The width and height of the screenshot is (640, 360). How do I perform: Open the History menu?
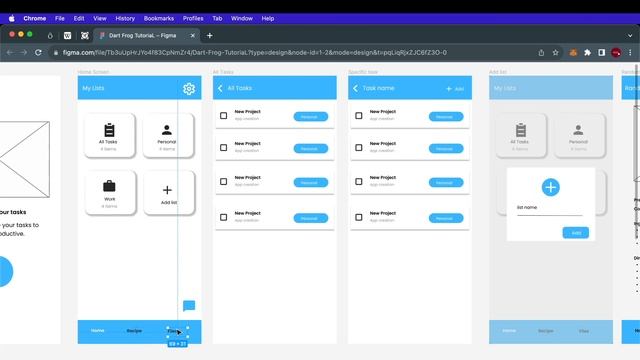[x=125, y=18]
